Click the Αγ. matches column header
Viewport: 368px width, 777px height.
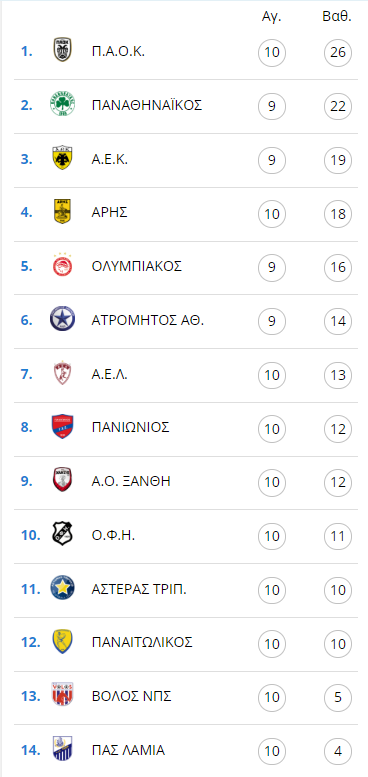[x=271, y=17]
